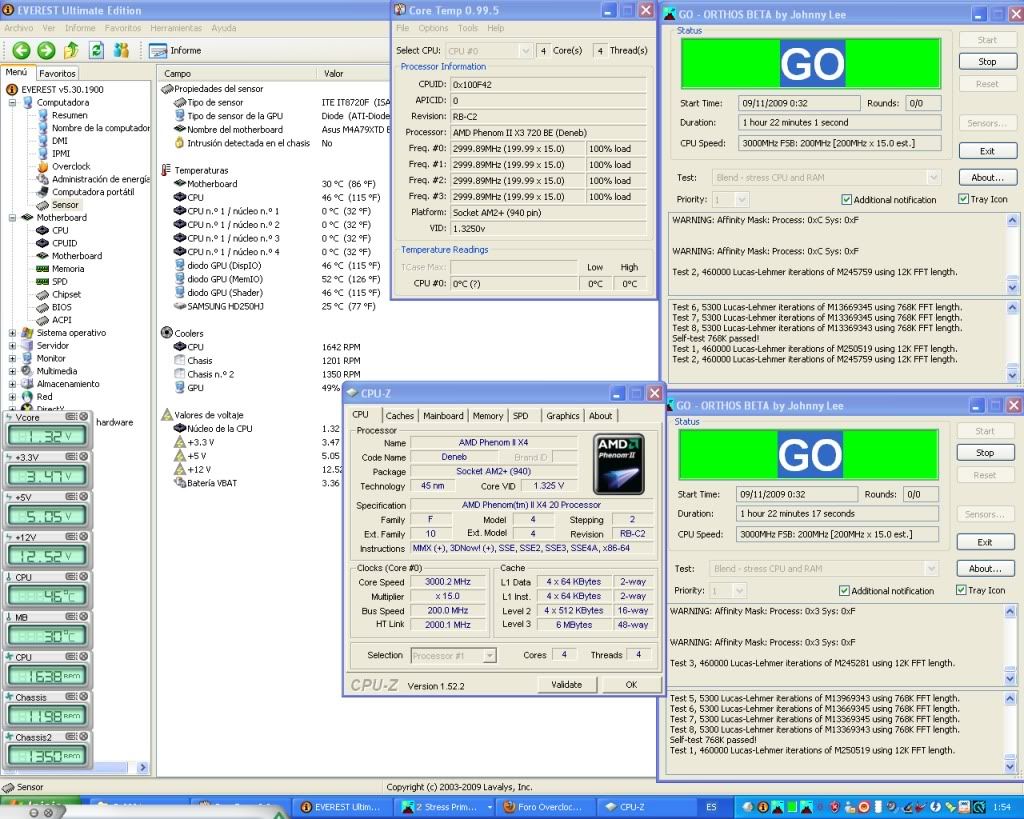Click the CPU Speed field in upper ORTHOS
This screenshot has width=1024, height=819.
pos(840,143)
